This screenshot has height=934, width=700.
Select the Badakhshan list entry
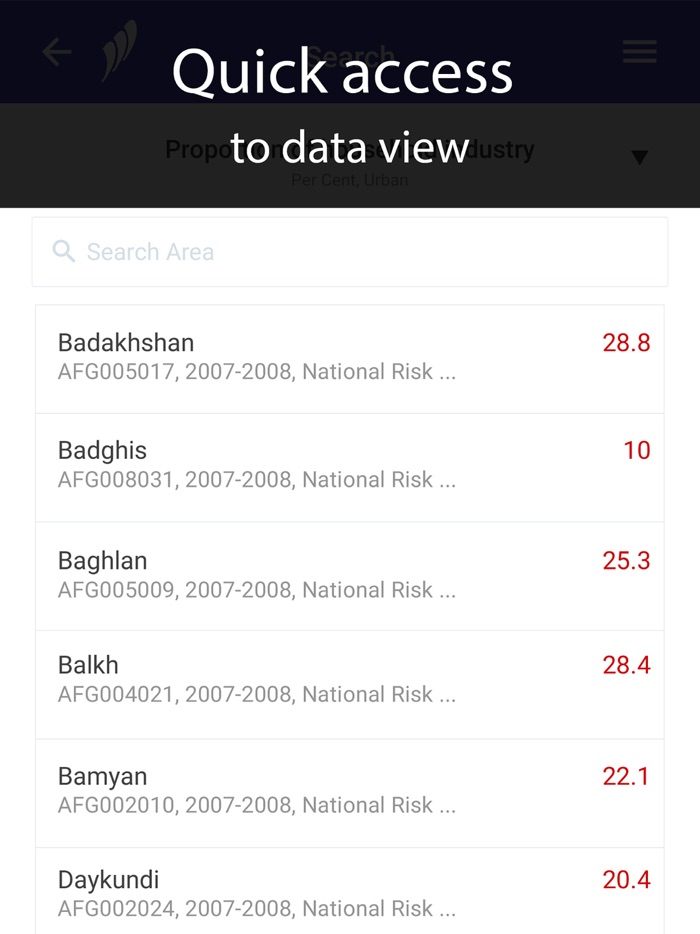pos(350,358)
